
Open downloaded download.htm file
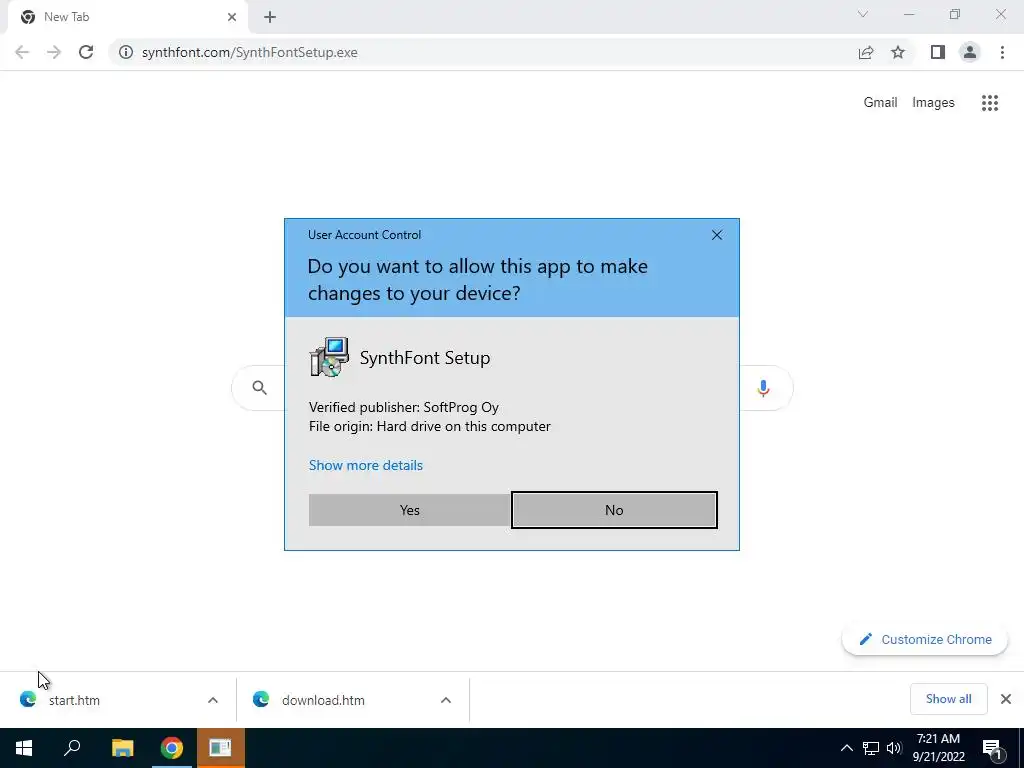pos(323,700)
